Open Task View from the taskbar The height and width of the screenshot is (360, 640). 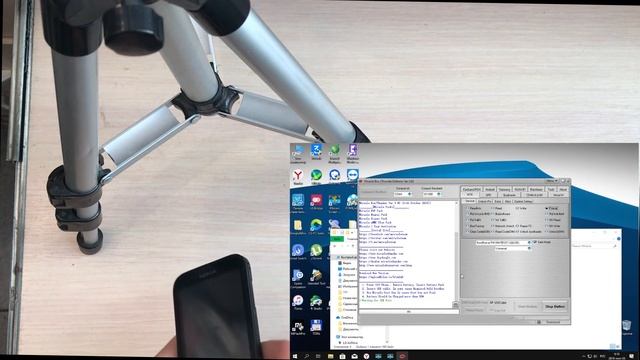point(318,356)
